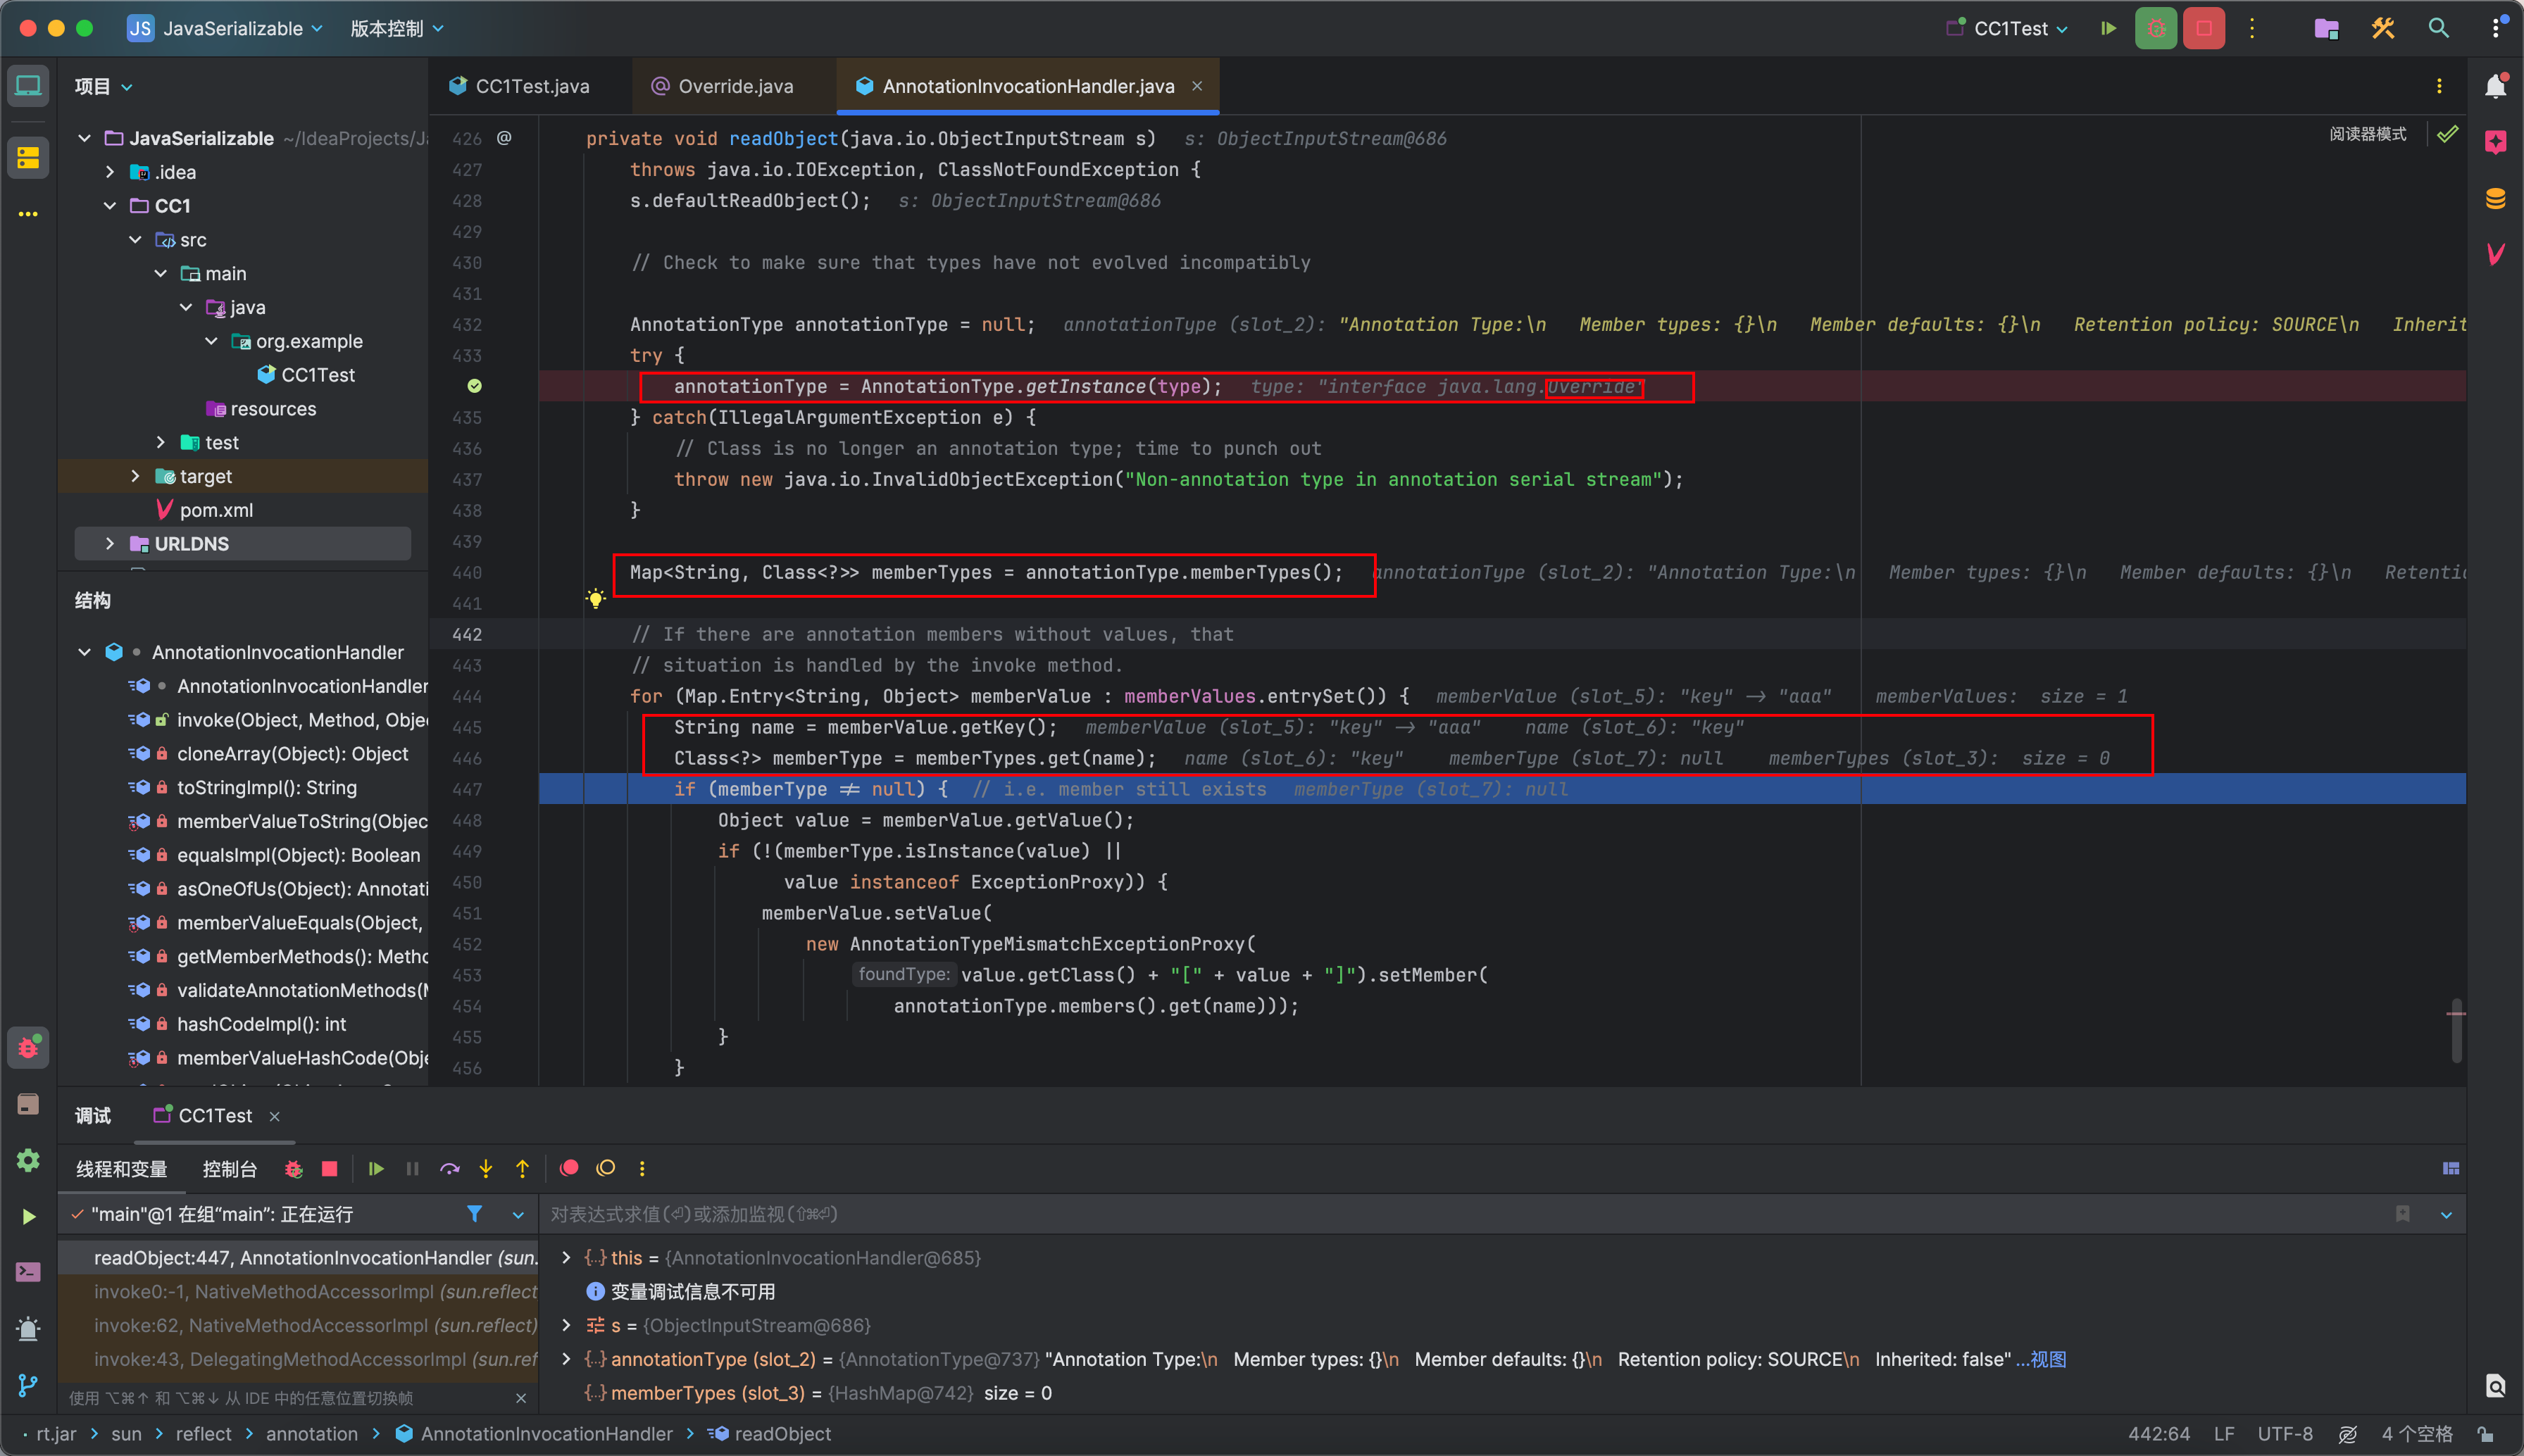2524x1456 pixels.
Task: Click the evaluate expression input field
Action: click(x=1460, y=1214)
